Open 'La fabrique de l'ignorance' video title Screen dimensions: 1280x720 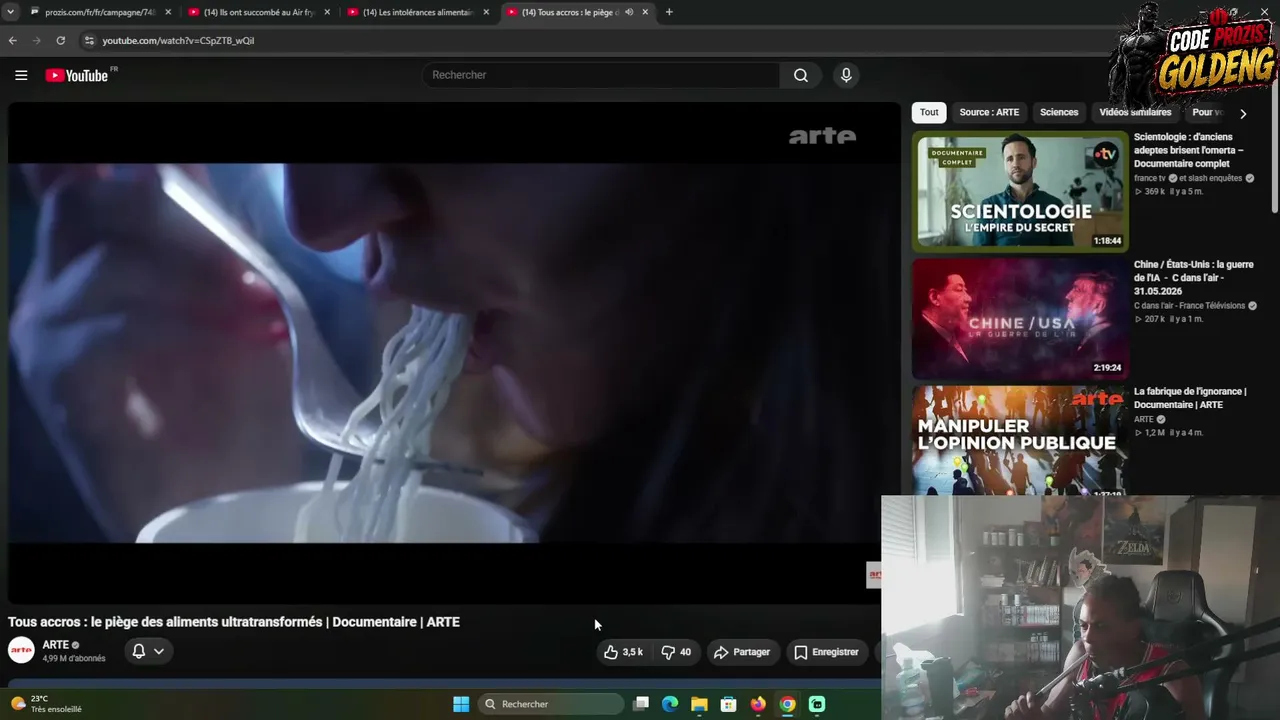click(1190, 398)
